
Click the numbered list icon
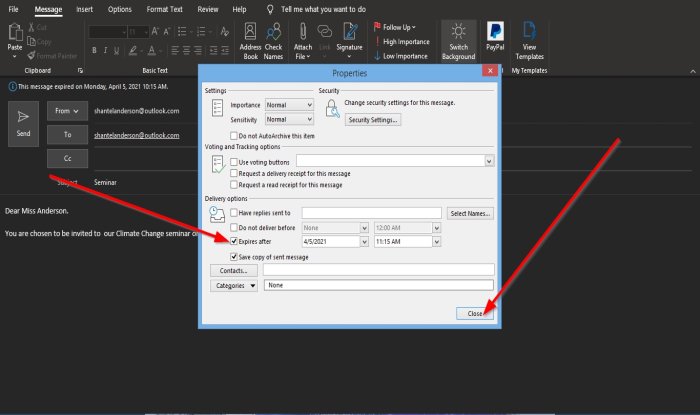201,31
